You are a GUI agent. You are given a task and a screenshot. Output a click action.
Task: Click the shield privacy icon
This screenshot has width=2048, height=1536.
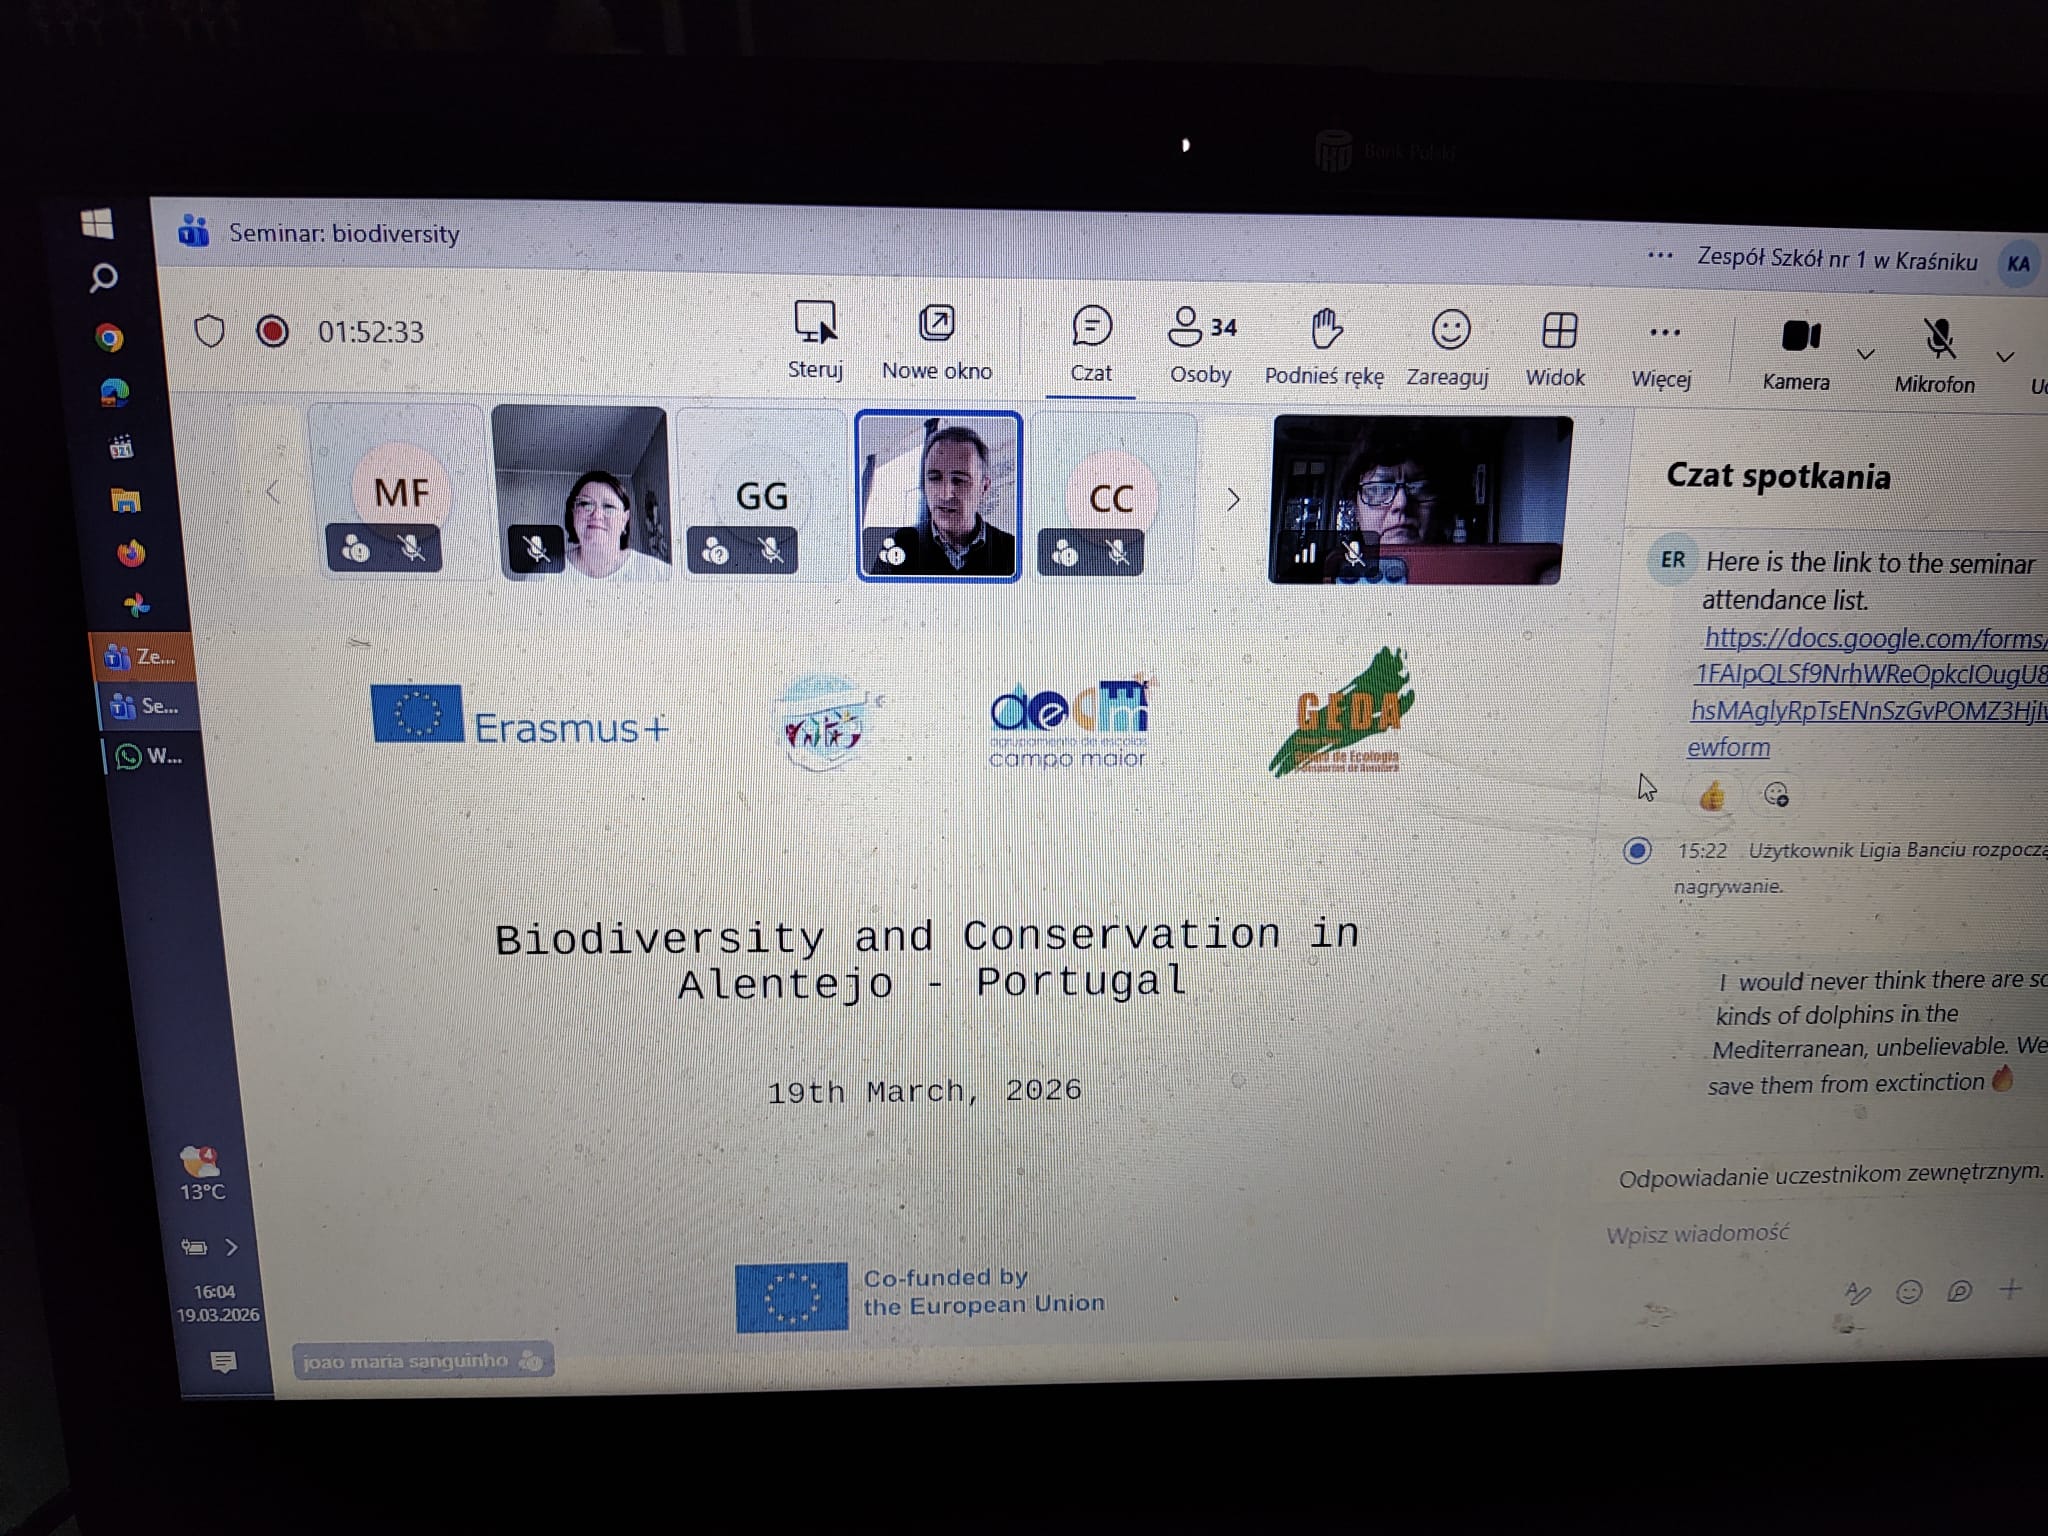[x=209, y=331]
